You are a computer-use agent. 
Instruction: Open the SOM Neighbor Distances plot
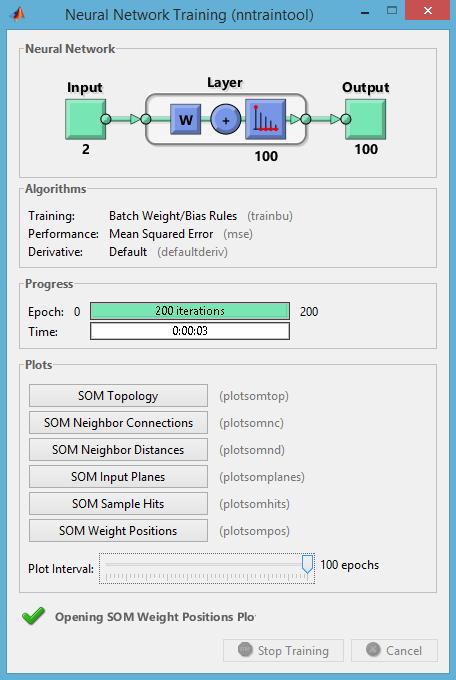click(x=118, y=449)
